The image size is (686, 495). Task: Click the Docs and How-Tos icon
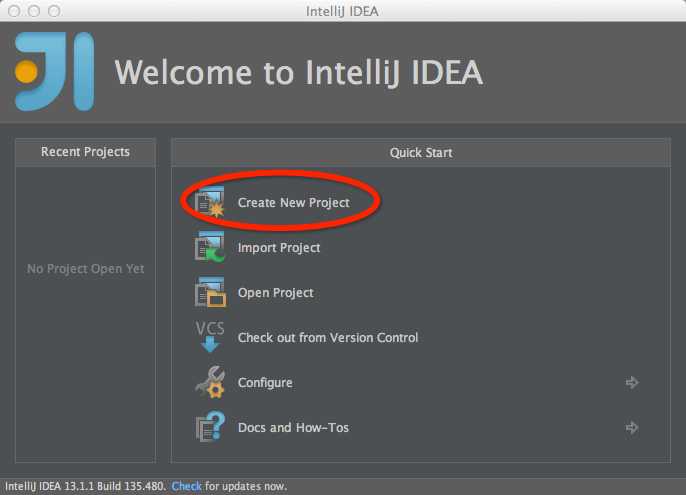(x=210, y=427)
